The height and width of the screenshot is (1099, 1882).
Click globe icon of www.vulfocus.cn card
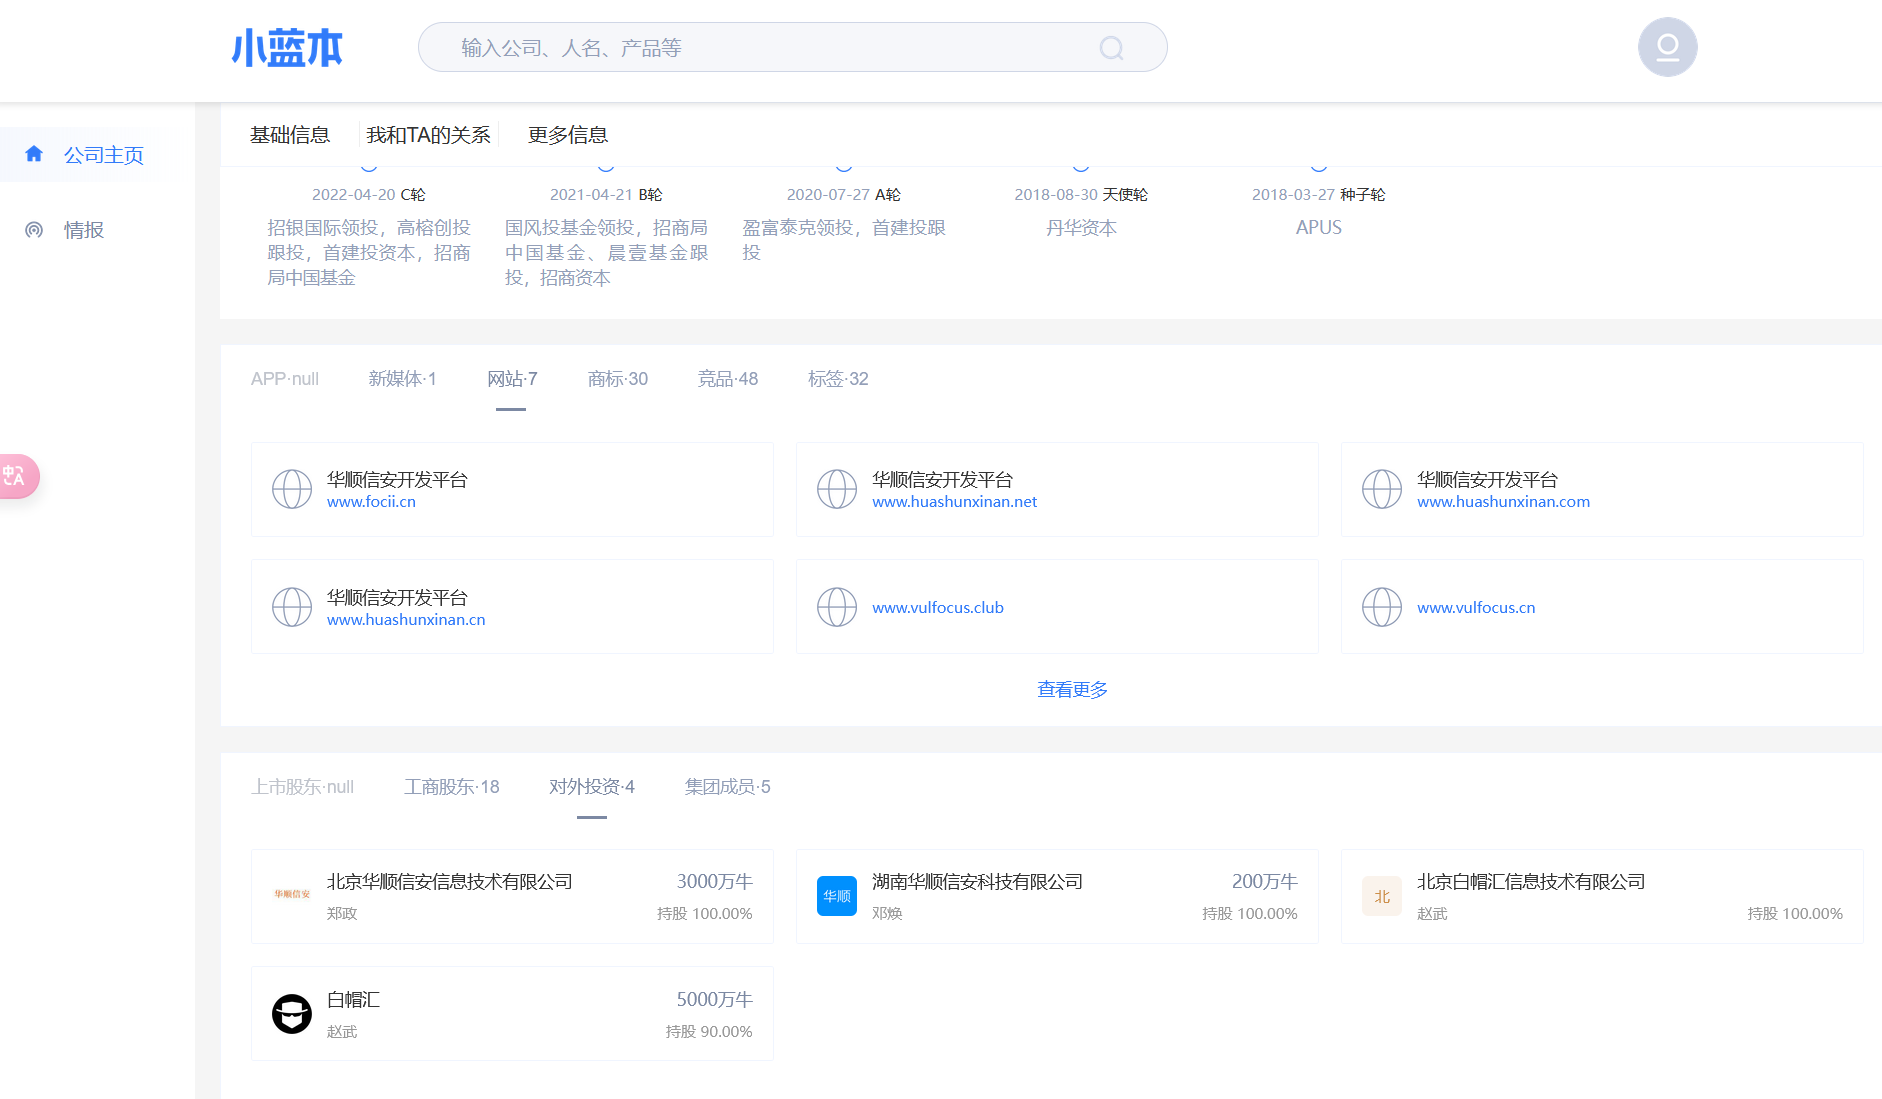pos(1382,607)
